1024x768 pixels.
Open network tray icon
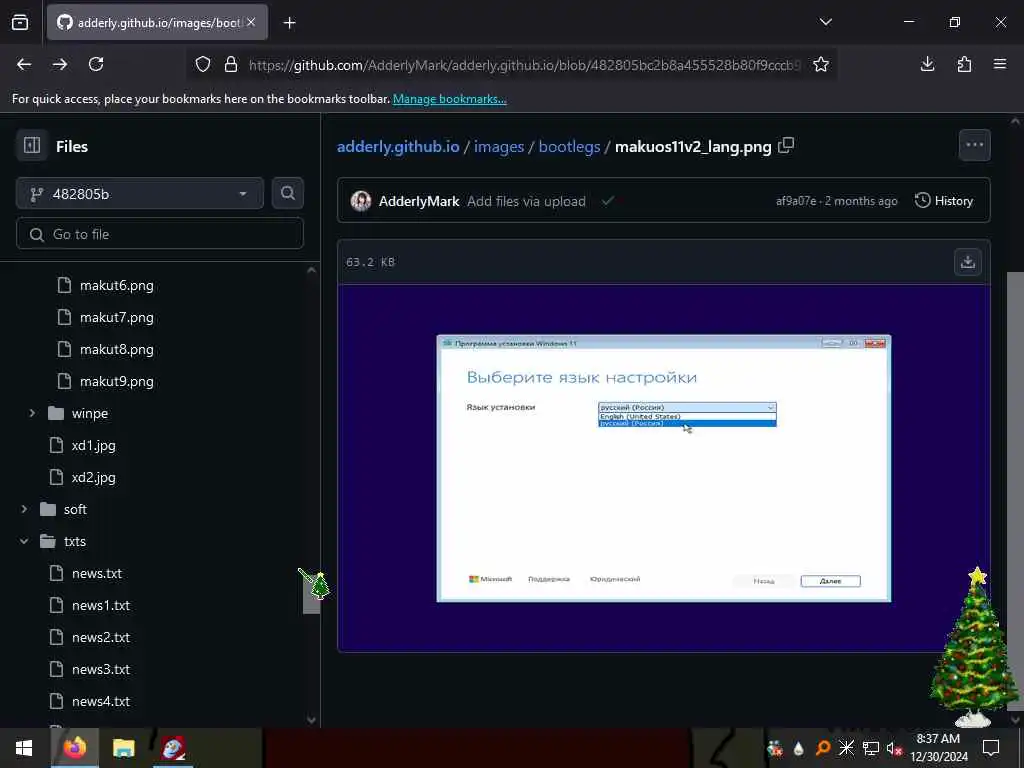[871, 748]
